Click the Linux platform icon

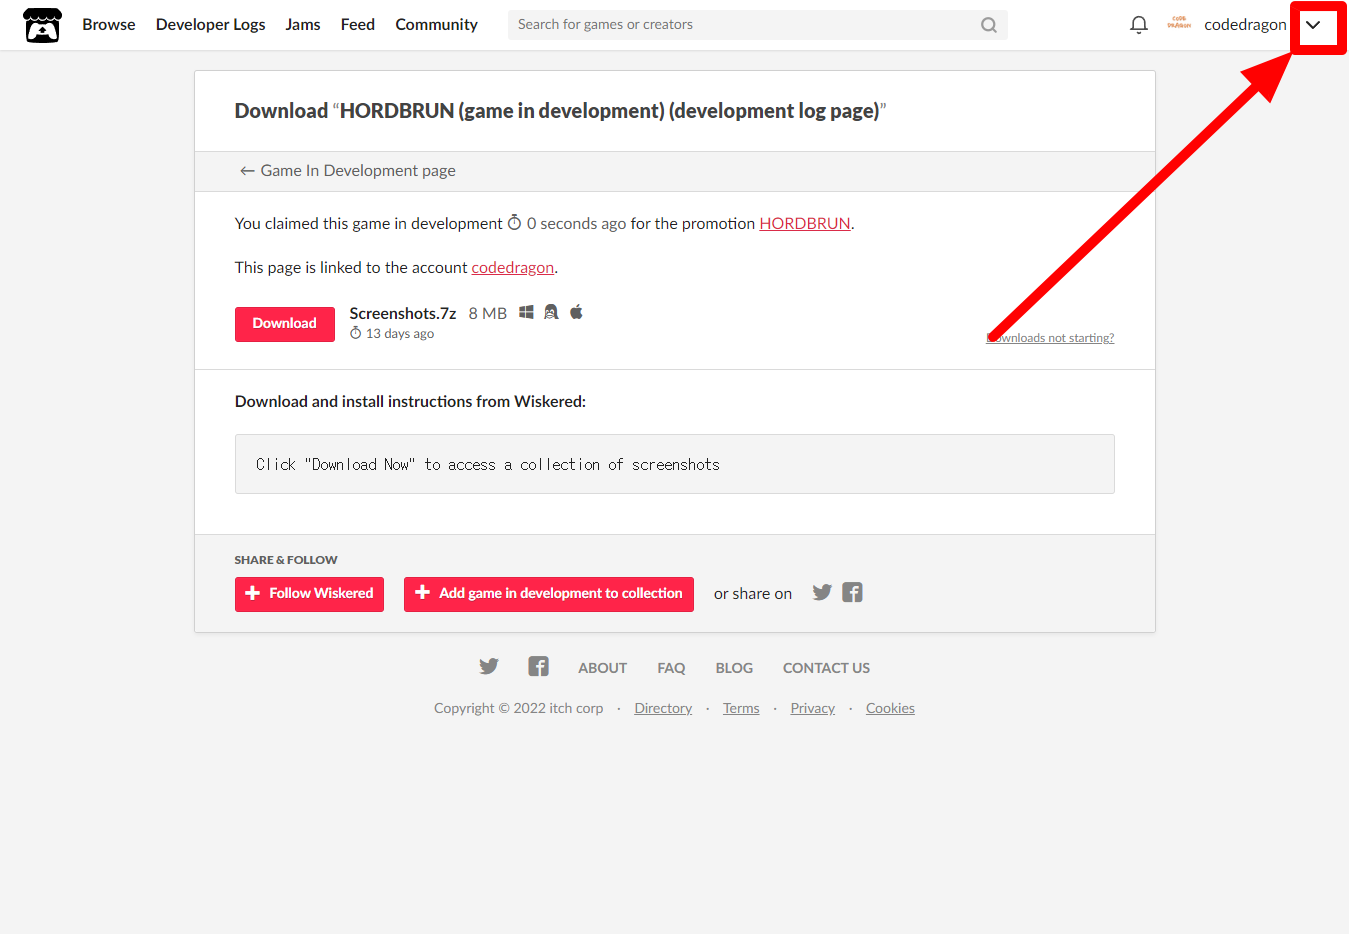click(x=551, y=312)
